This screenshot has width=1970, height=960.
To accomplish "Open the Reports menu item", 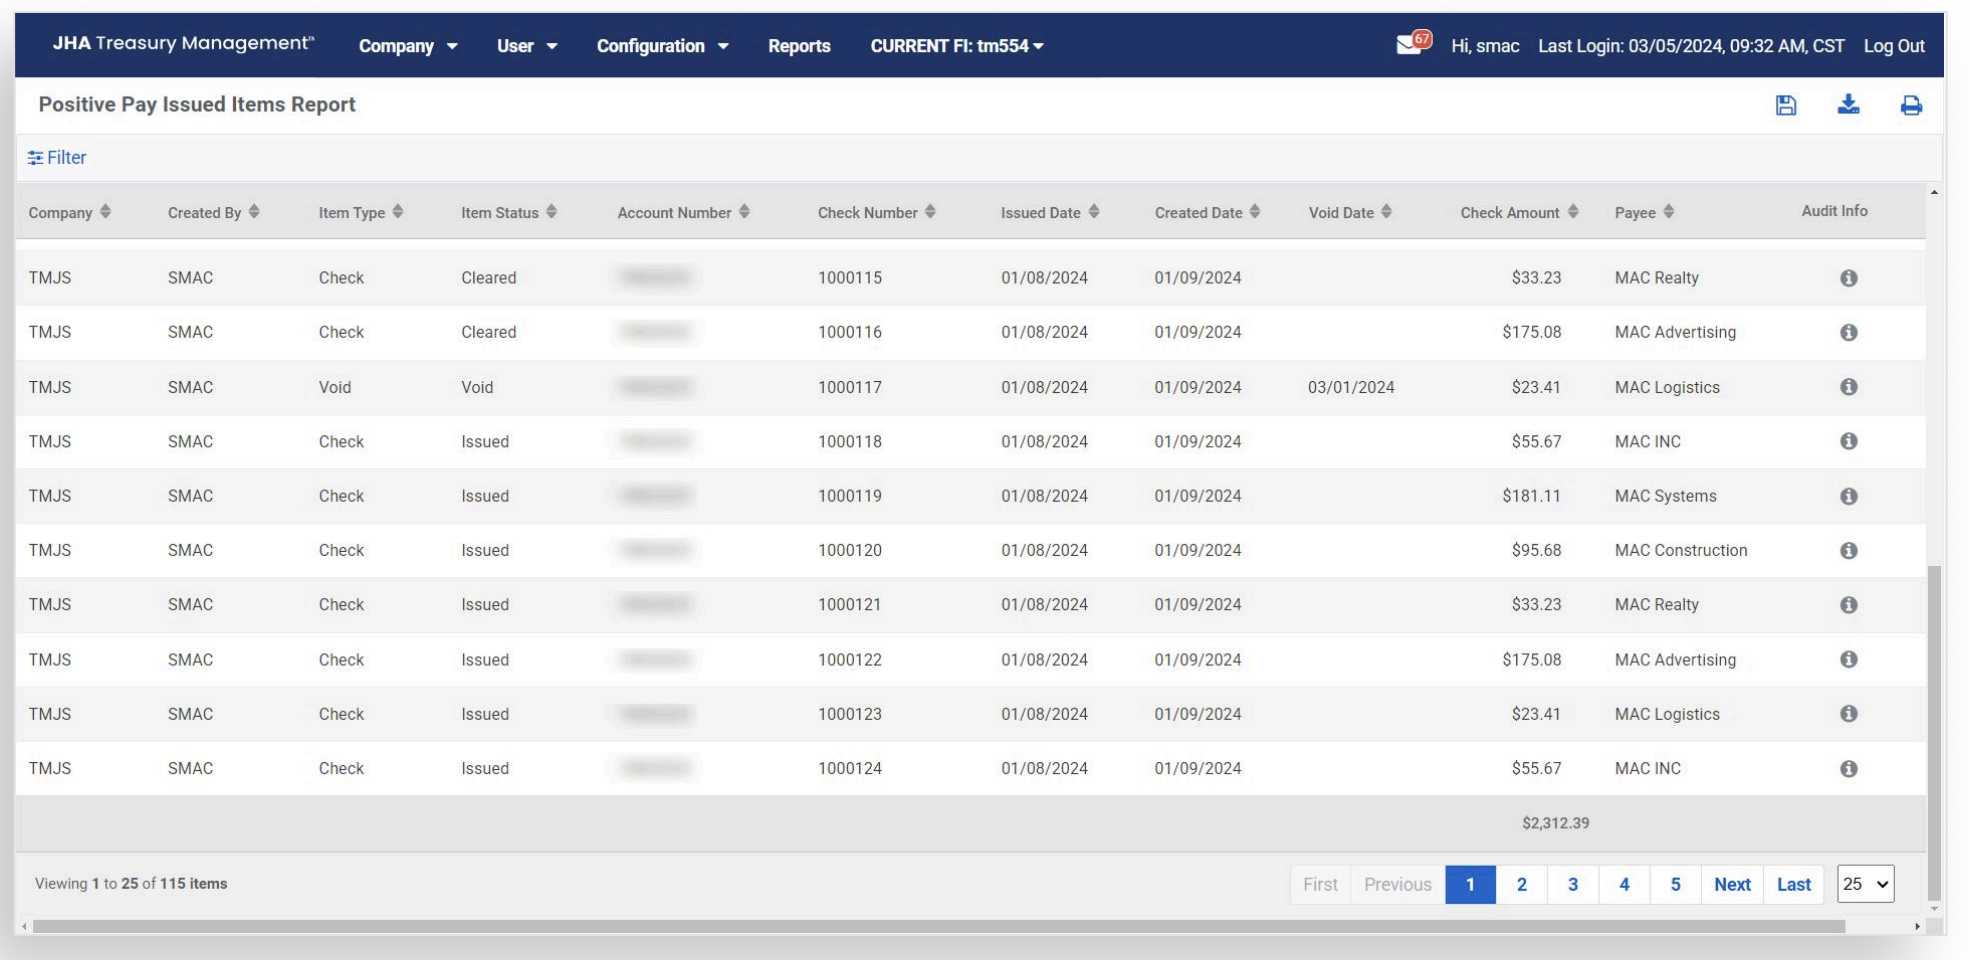I will coord(799,46).
